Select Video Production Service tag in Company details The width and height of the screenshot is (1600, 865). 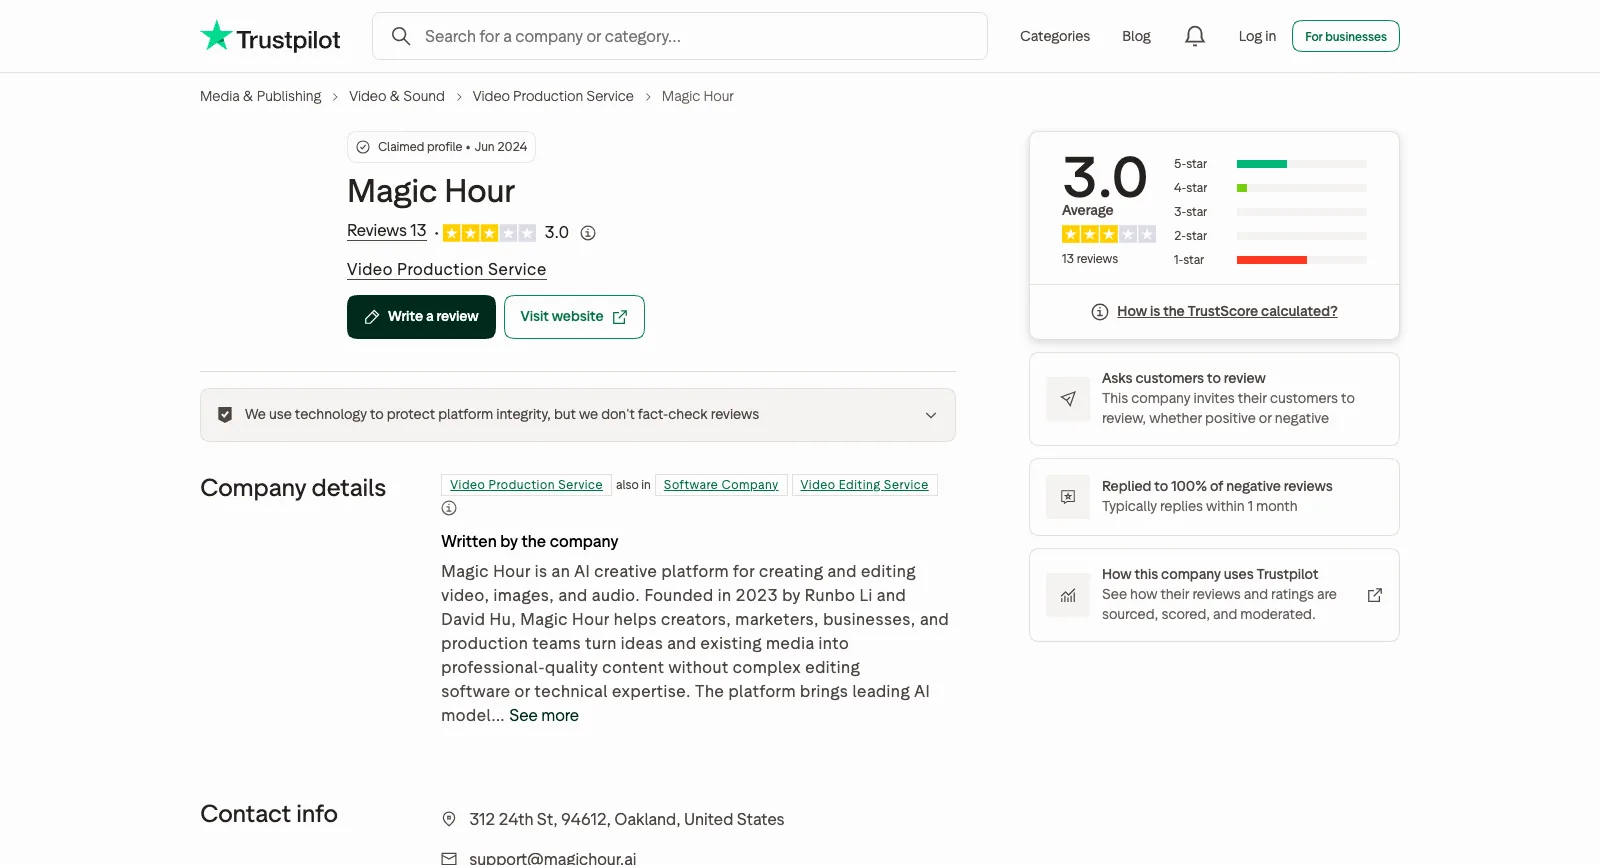tap(526, 485)
